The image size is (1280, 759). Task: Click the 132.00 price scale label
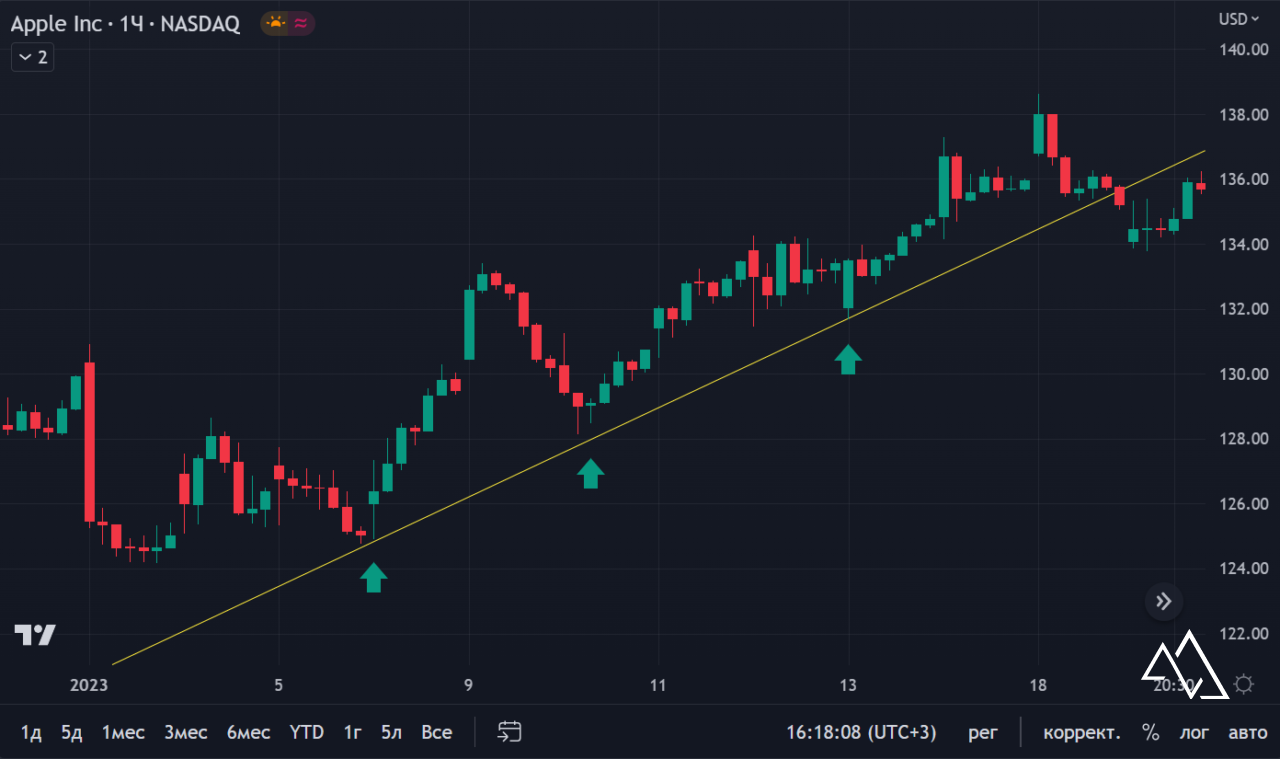(x=1243, y=309)
